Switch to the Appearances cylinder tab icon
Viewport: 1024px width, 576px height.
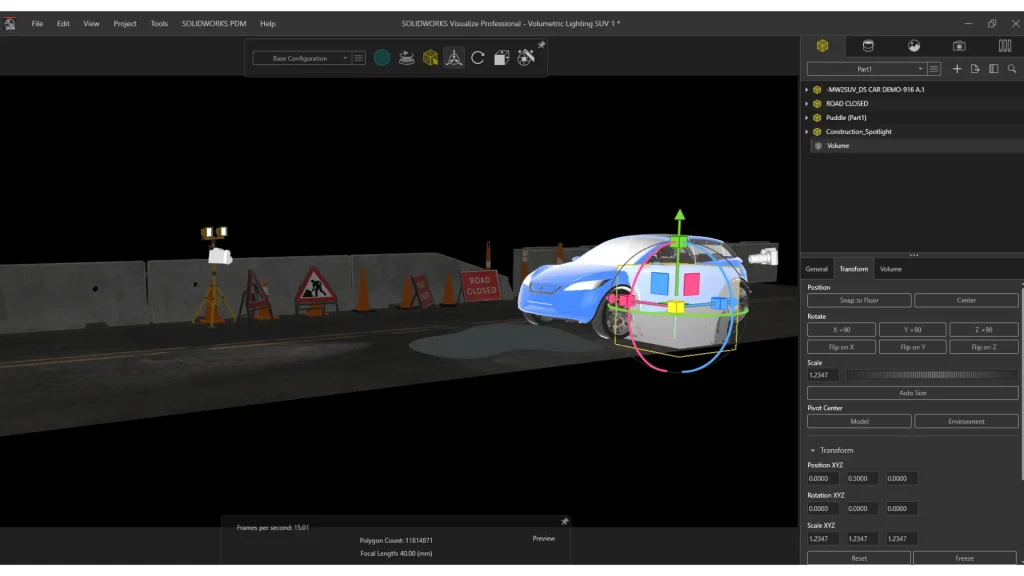pos(868,46)
